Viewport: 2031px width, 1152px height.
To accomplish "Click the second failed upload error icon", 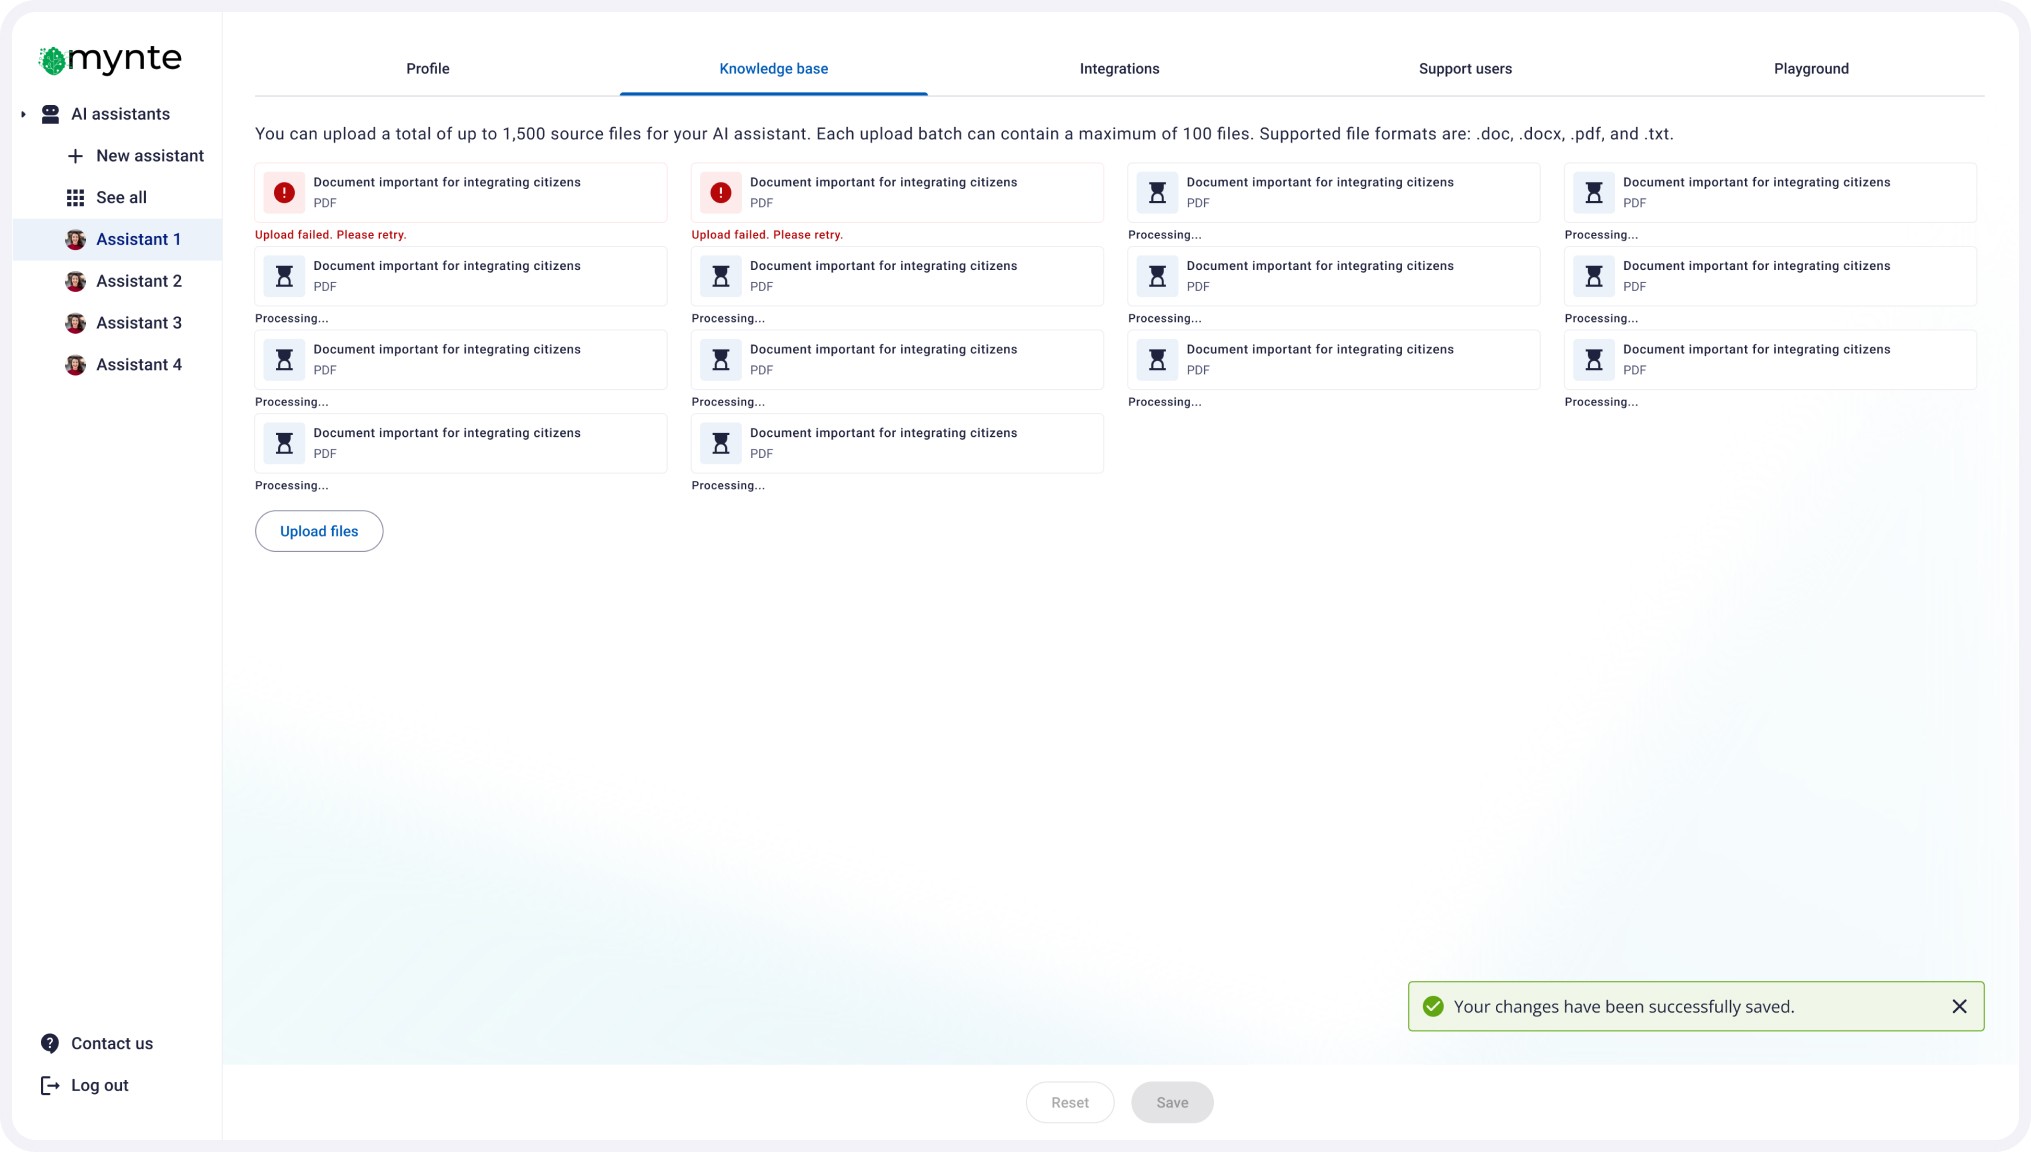I will 720,193.
